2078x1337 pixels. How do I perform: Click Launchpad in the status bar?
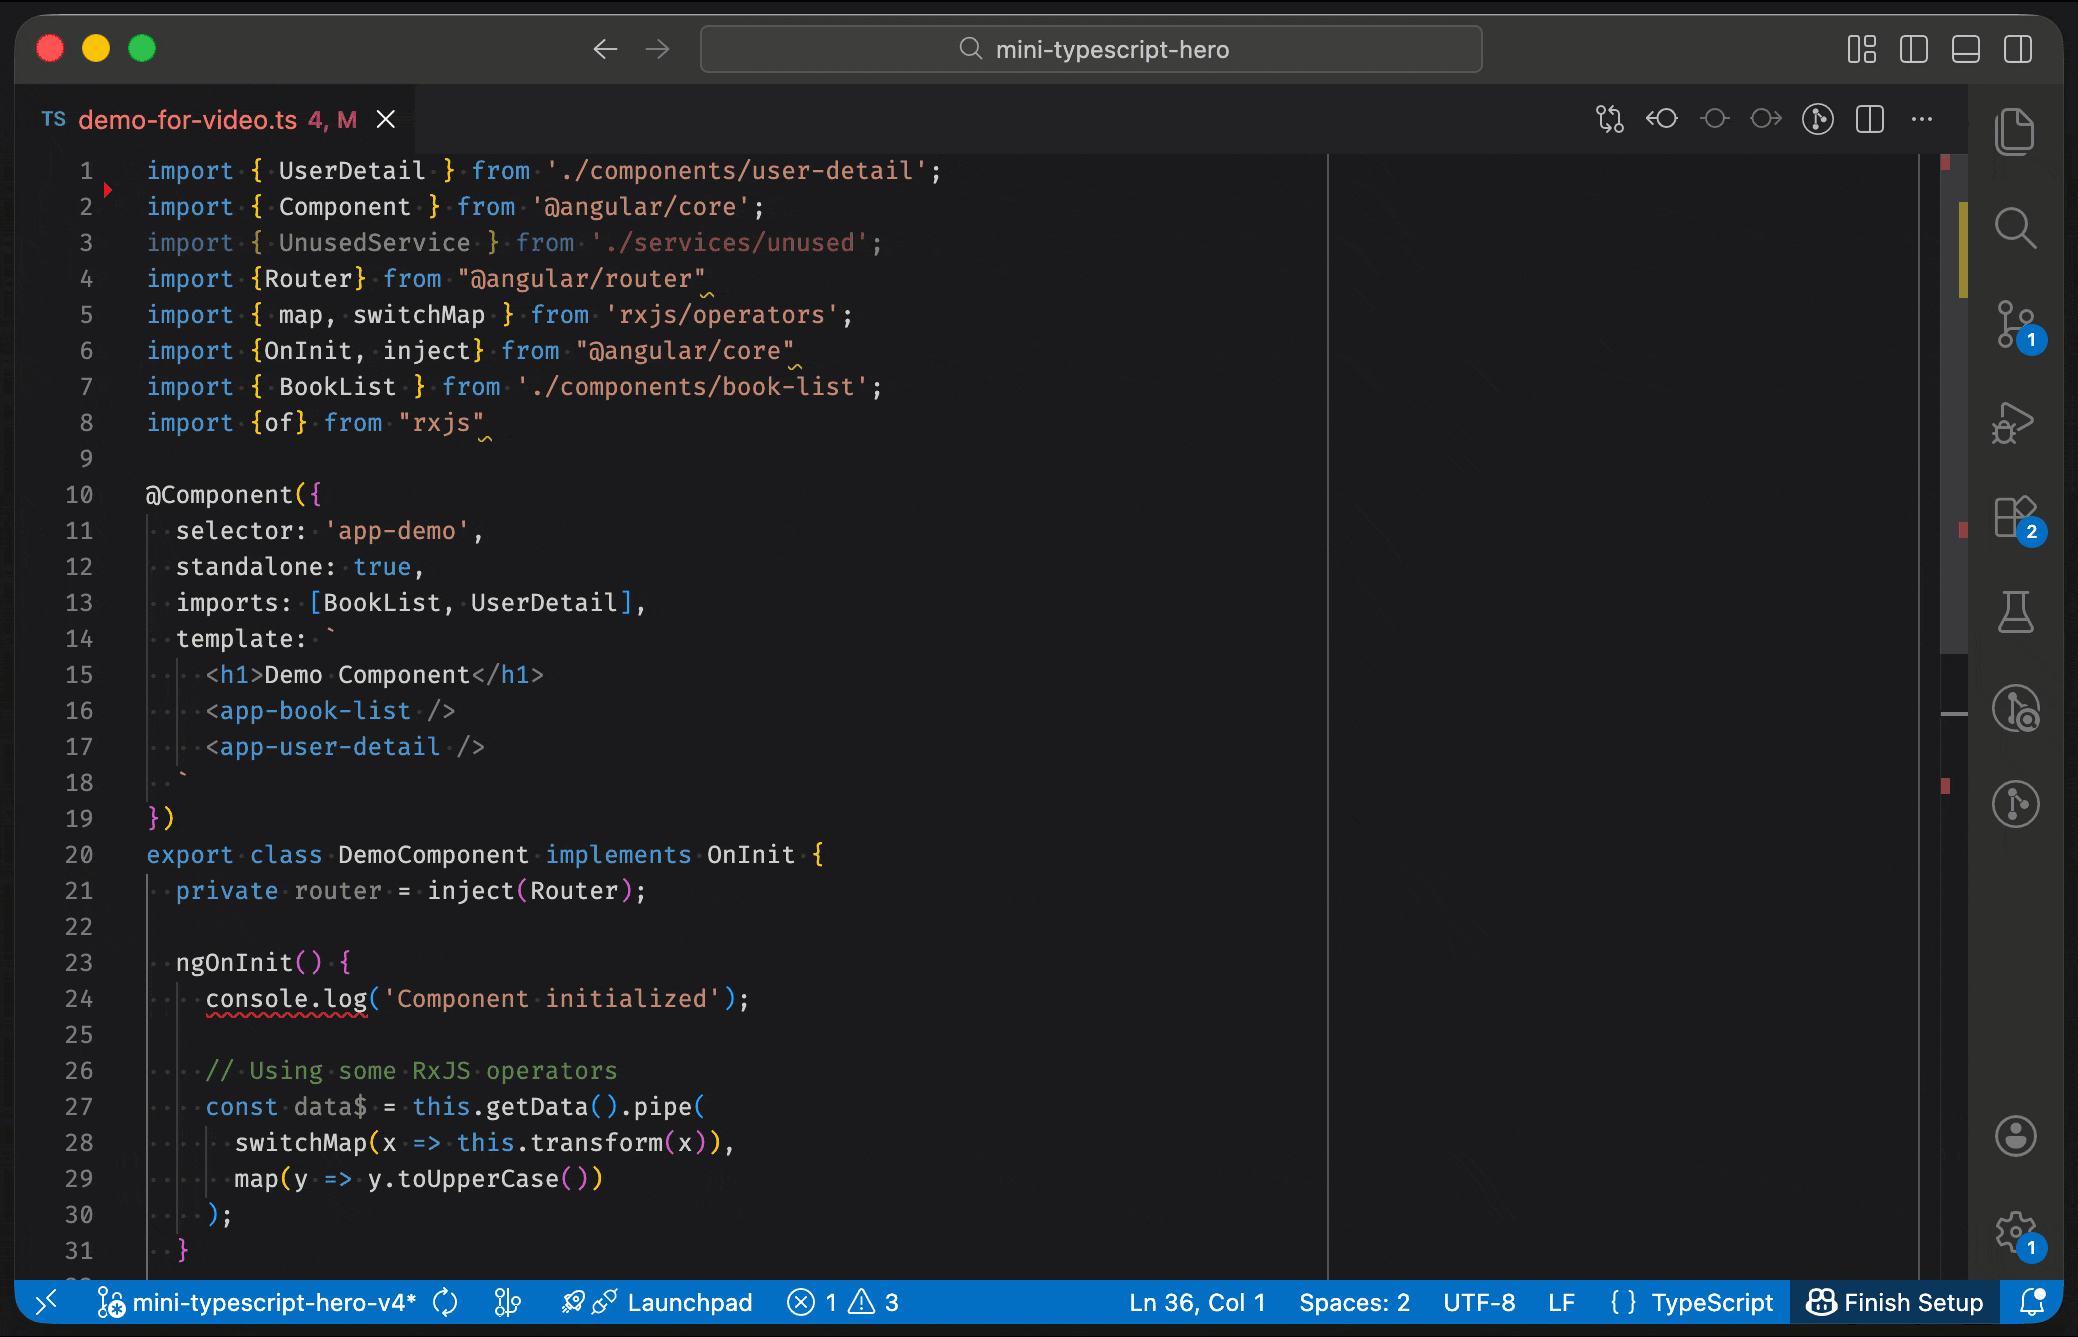[x=689, y=1302]
